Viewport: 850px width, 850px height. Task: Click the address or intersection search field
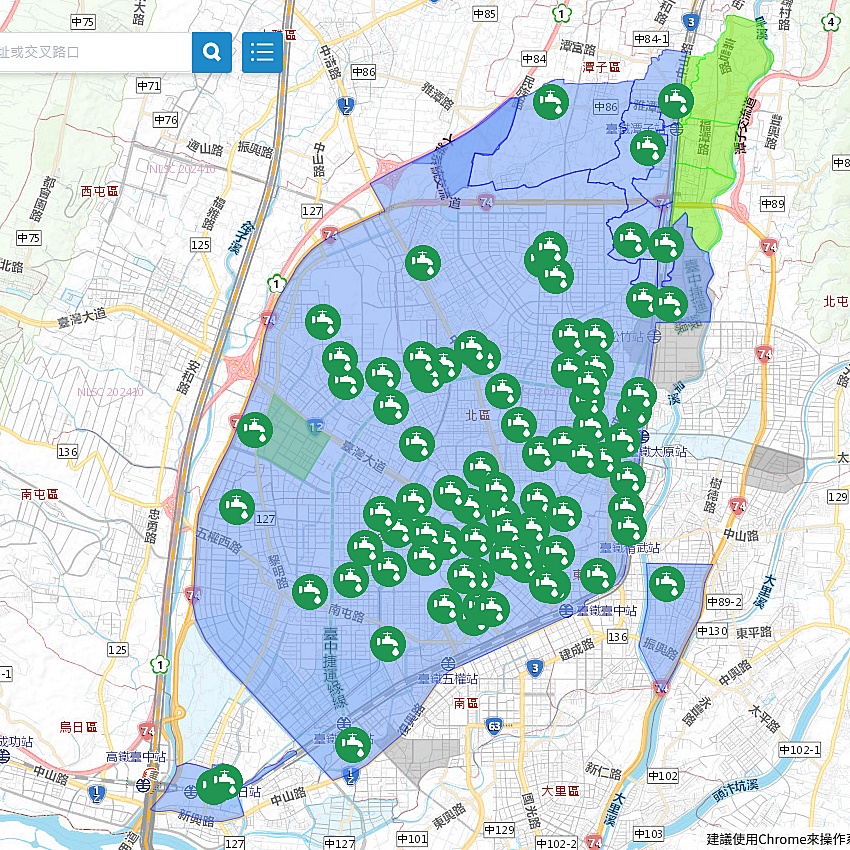95,52
